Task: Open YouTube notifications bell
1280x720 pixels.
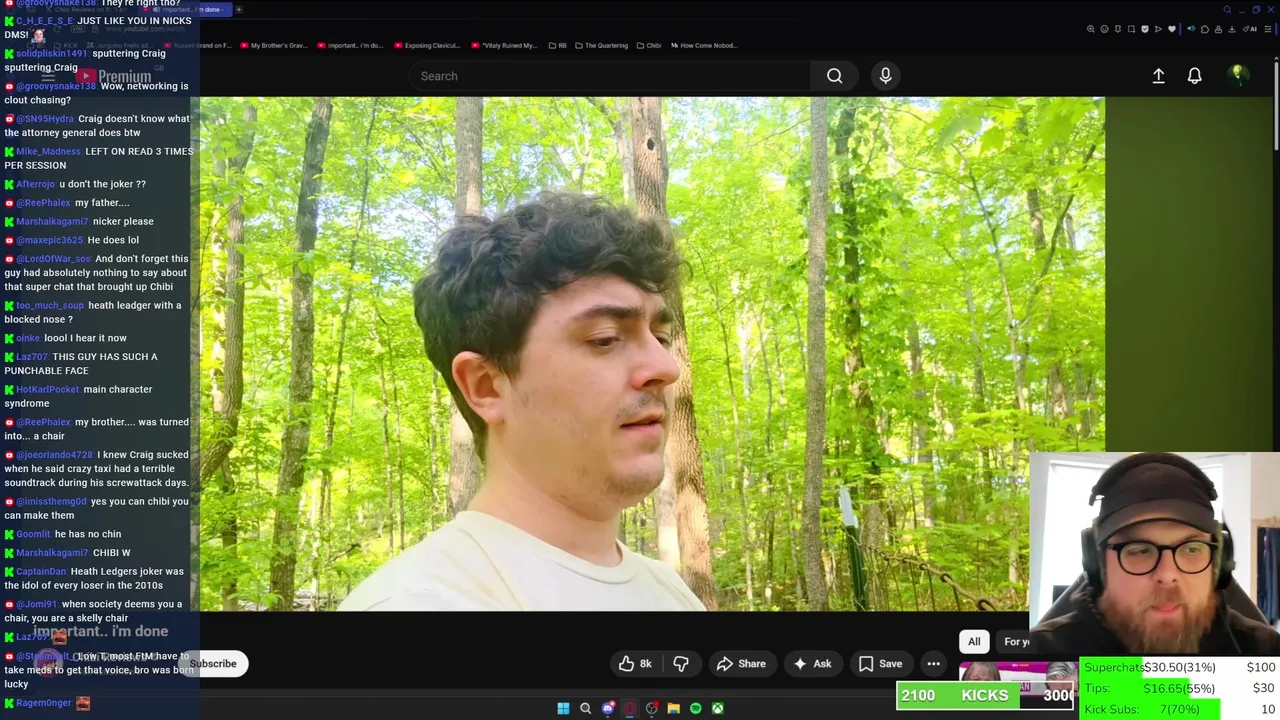Action: click(1194, 76)
